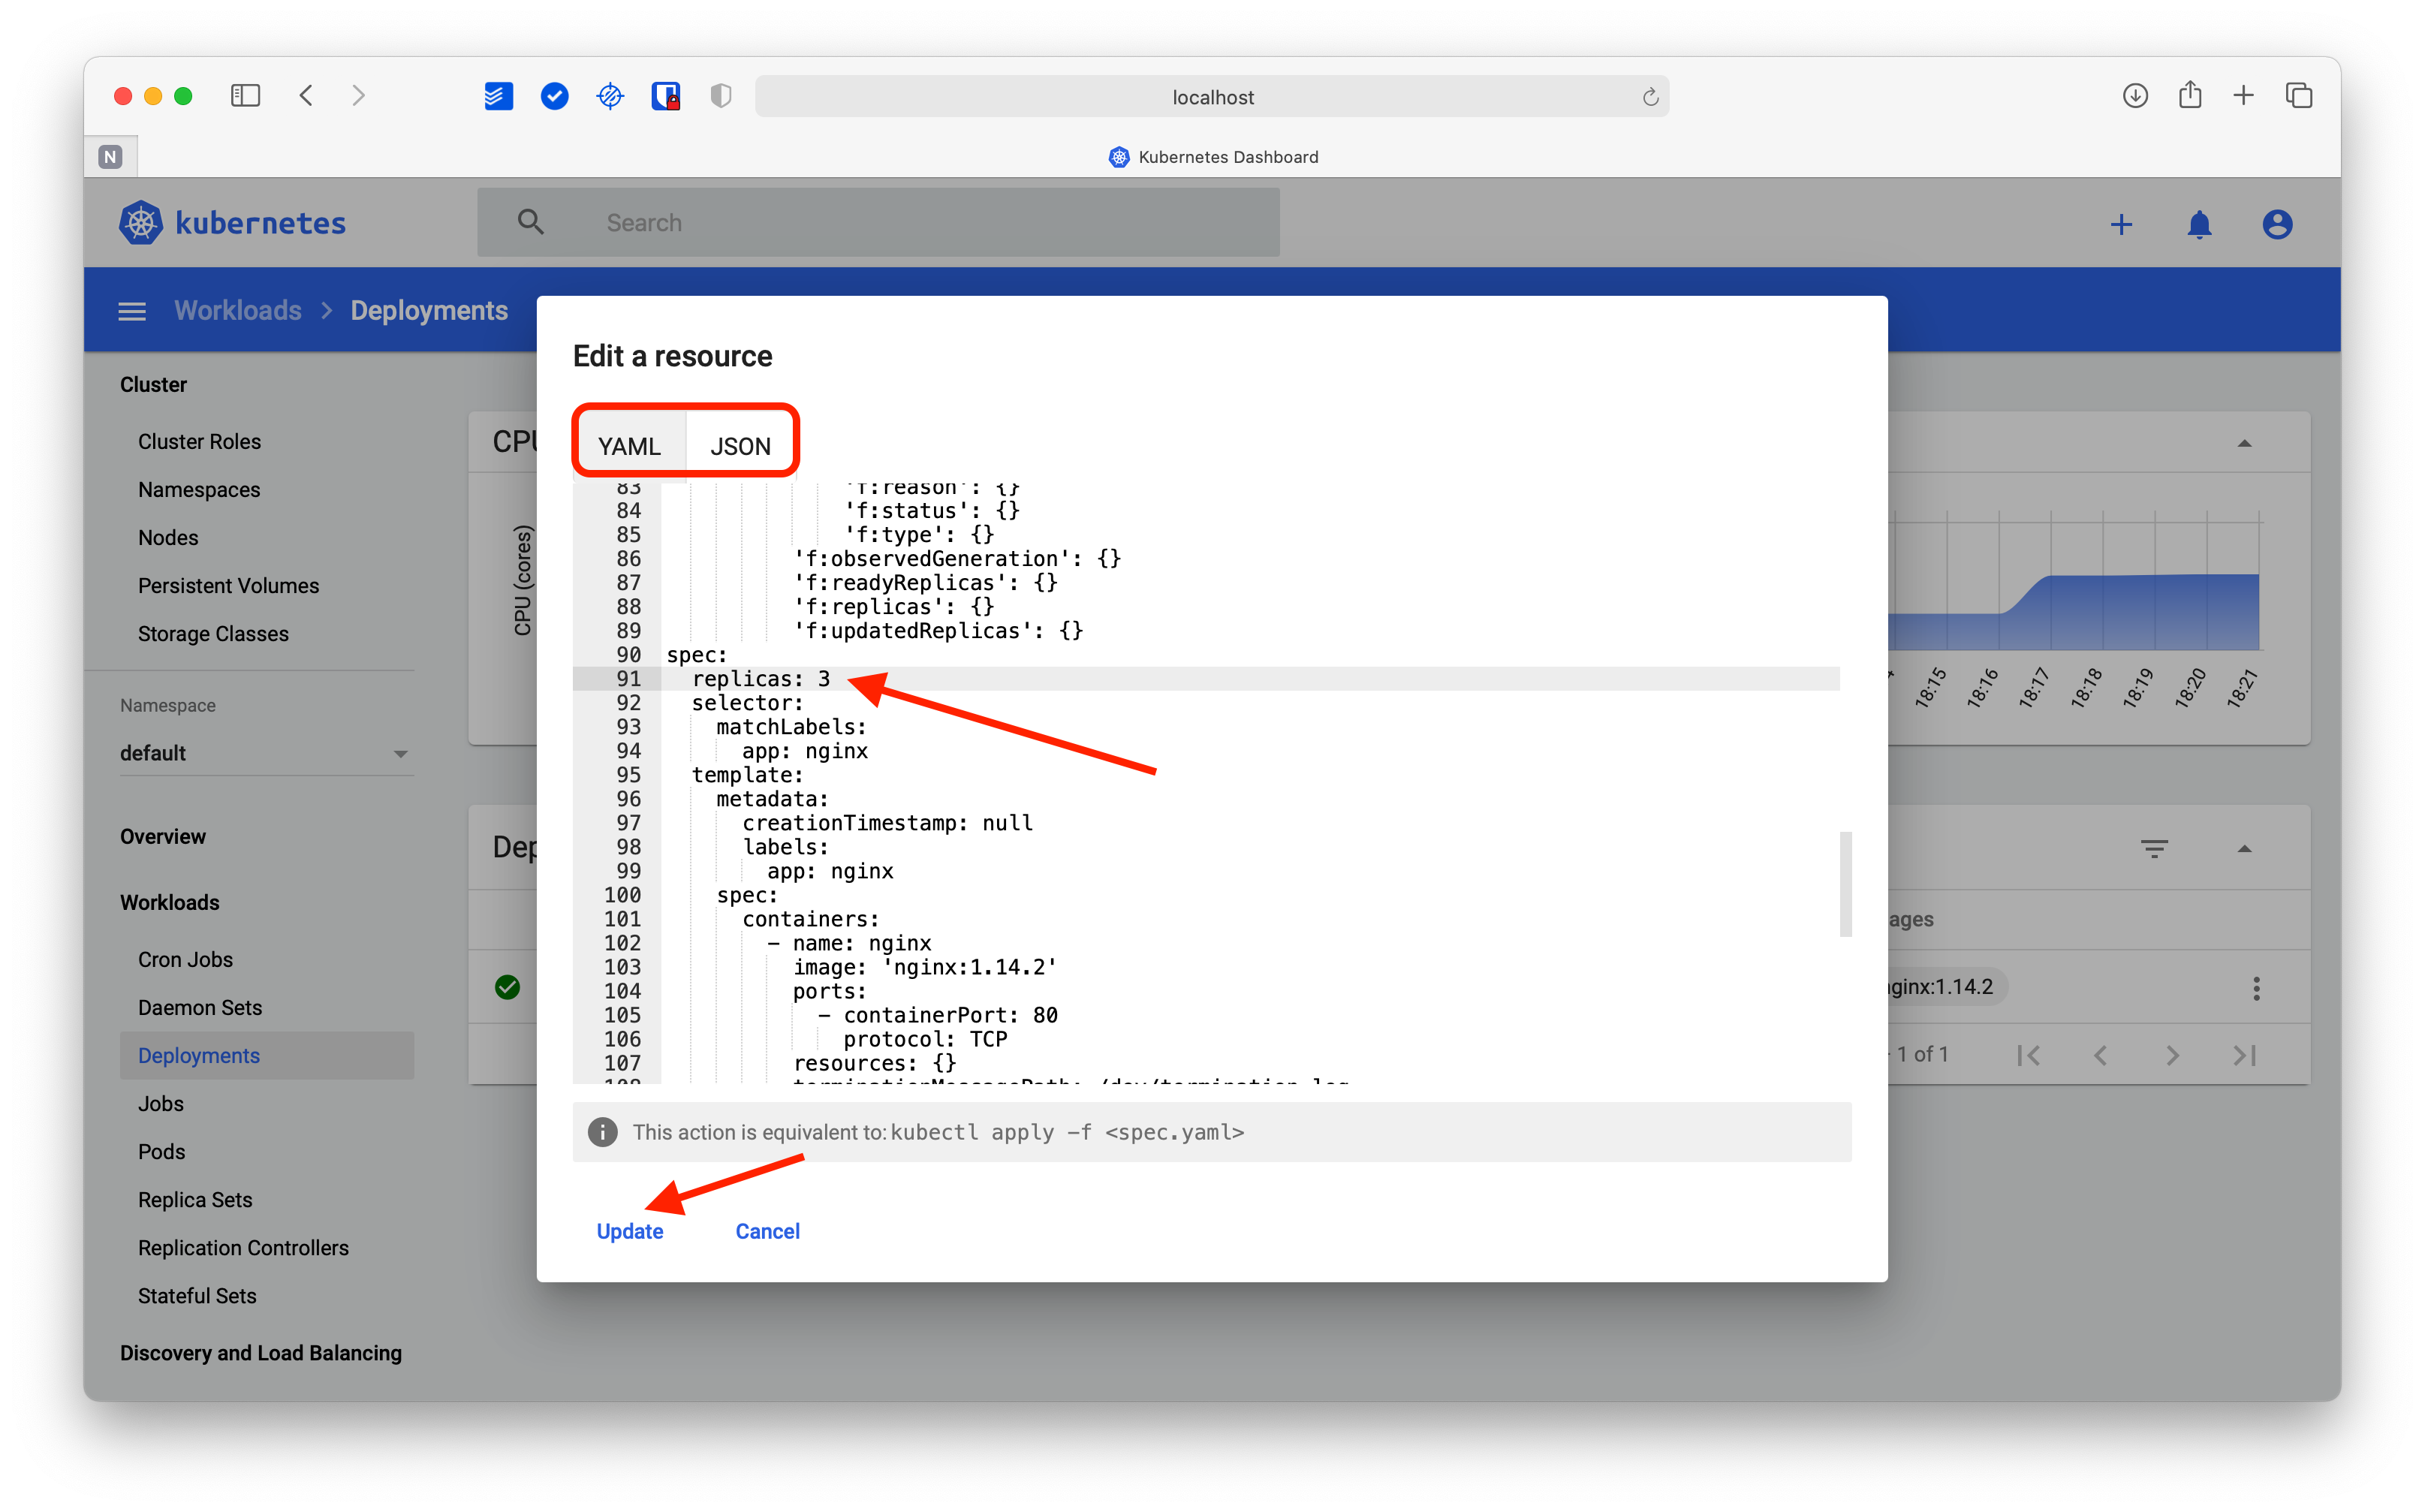Screen dimensions: 2425x1512
Task: Reload the page with the refresh icon
Action: click(x=1650, y=97)
